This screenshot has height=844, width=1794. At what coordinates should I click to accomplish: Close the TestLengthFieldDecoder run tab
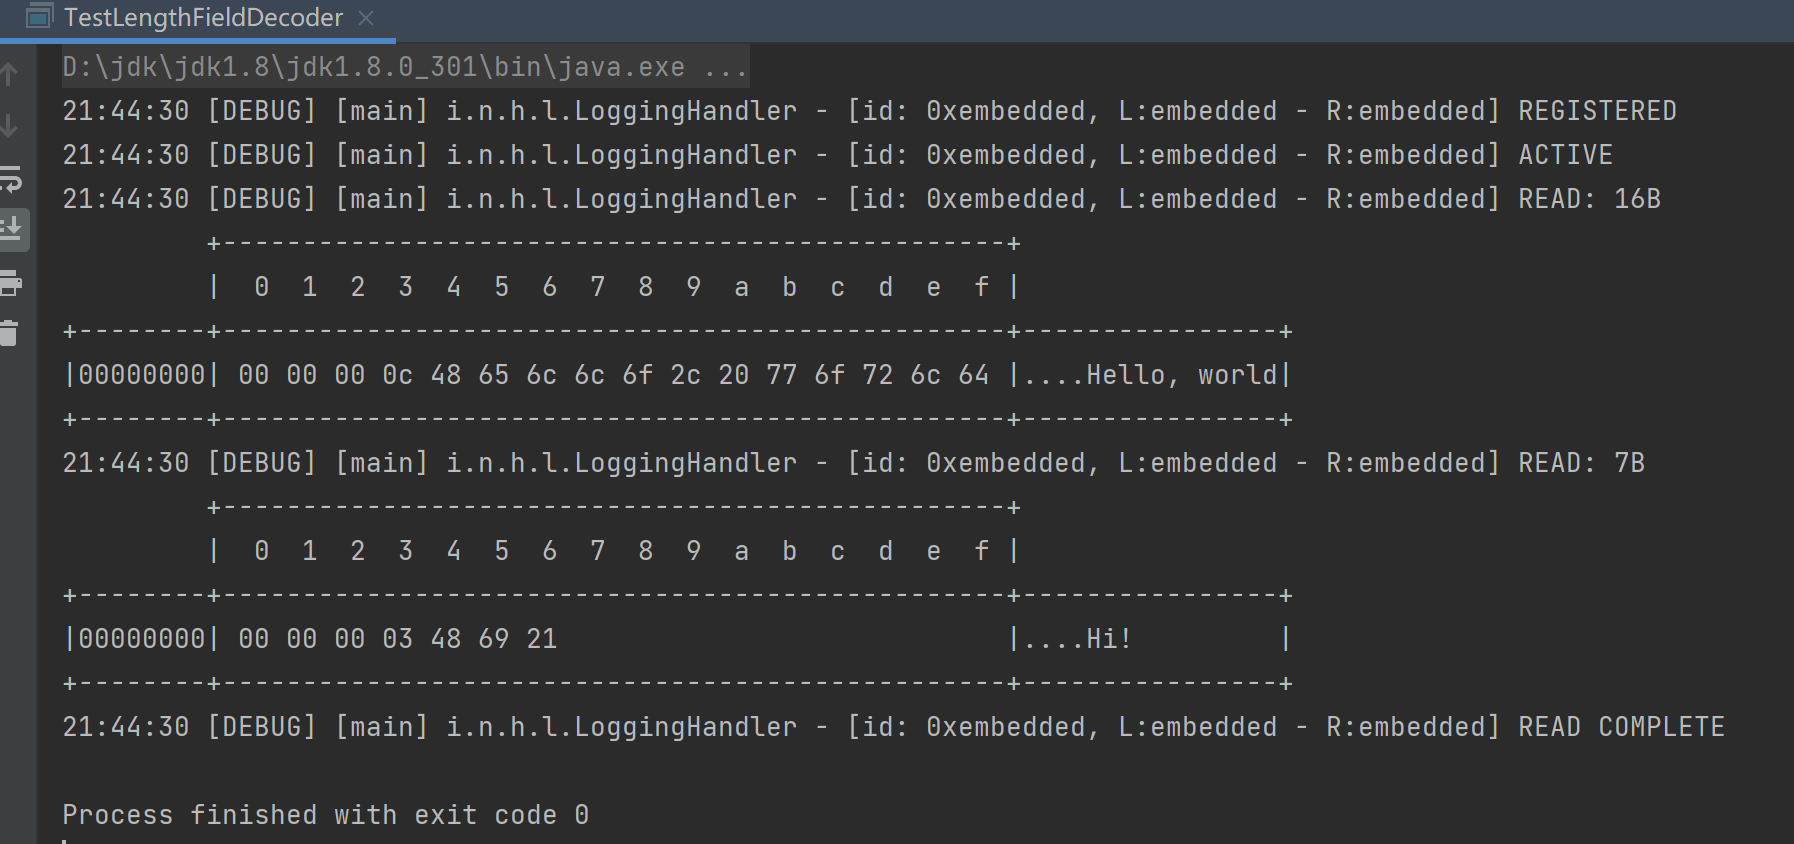pos(366,18)
